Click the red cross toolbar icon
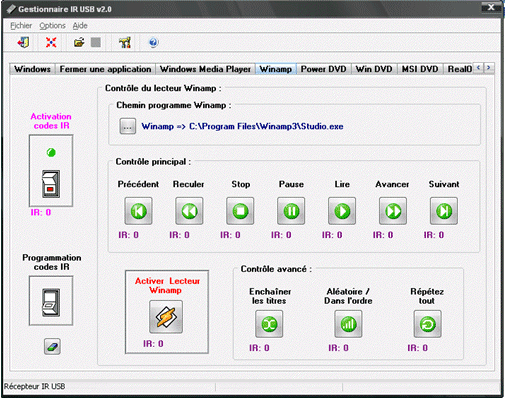The height and width of the screenshot is (398, 505). [x=51, y=42]
